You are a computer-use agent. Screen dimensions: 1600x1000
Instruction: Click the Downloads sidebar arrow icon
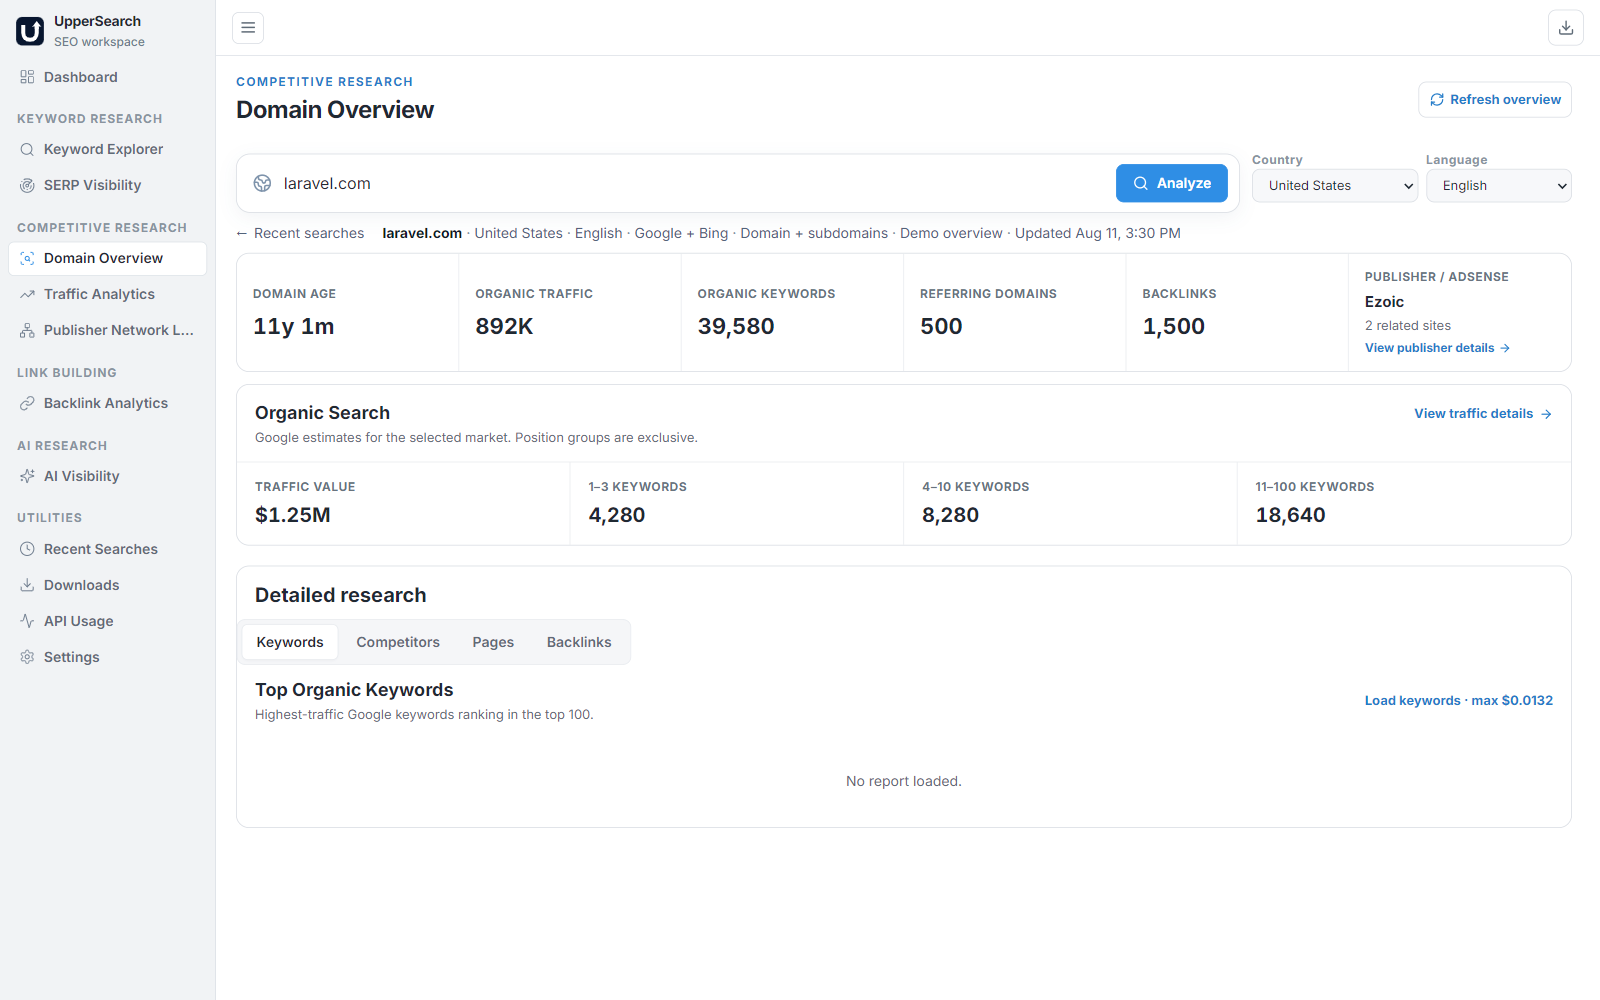coord(27,585)
